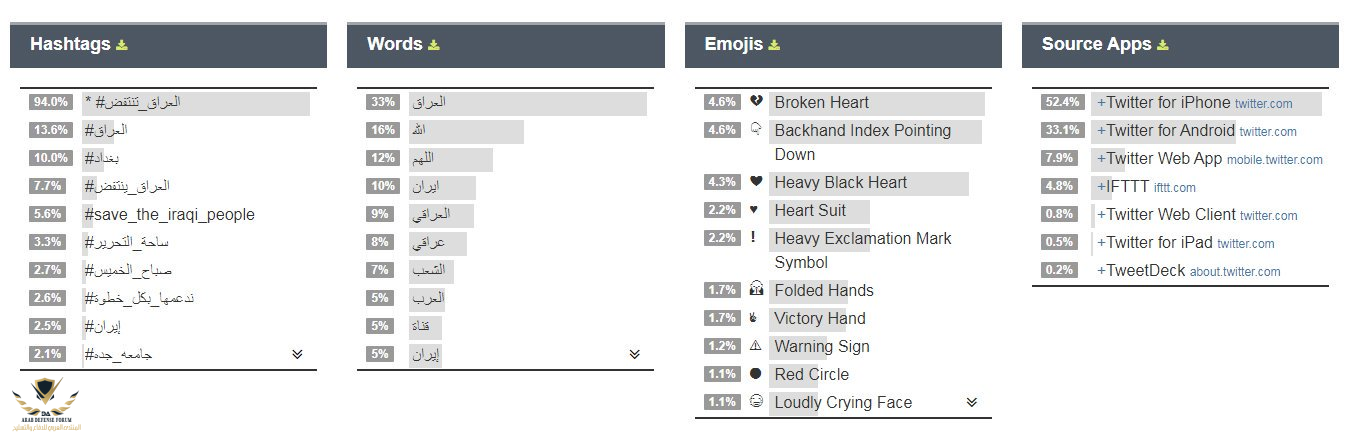Download the Hashtags data

point(122,45)
